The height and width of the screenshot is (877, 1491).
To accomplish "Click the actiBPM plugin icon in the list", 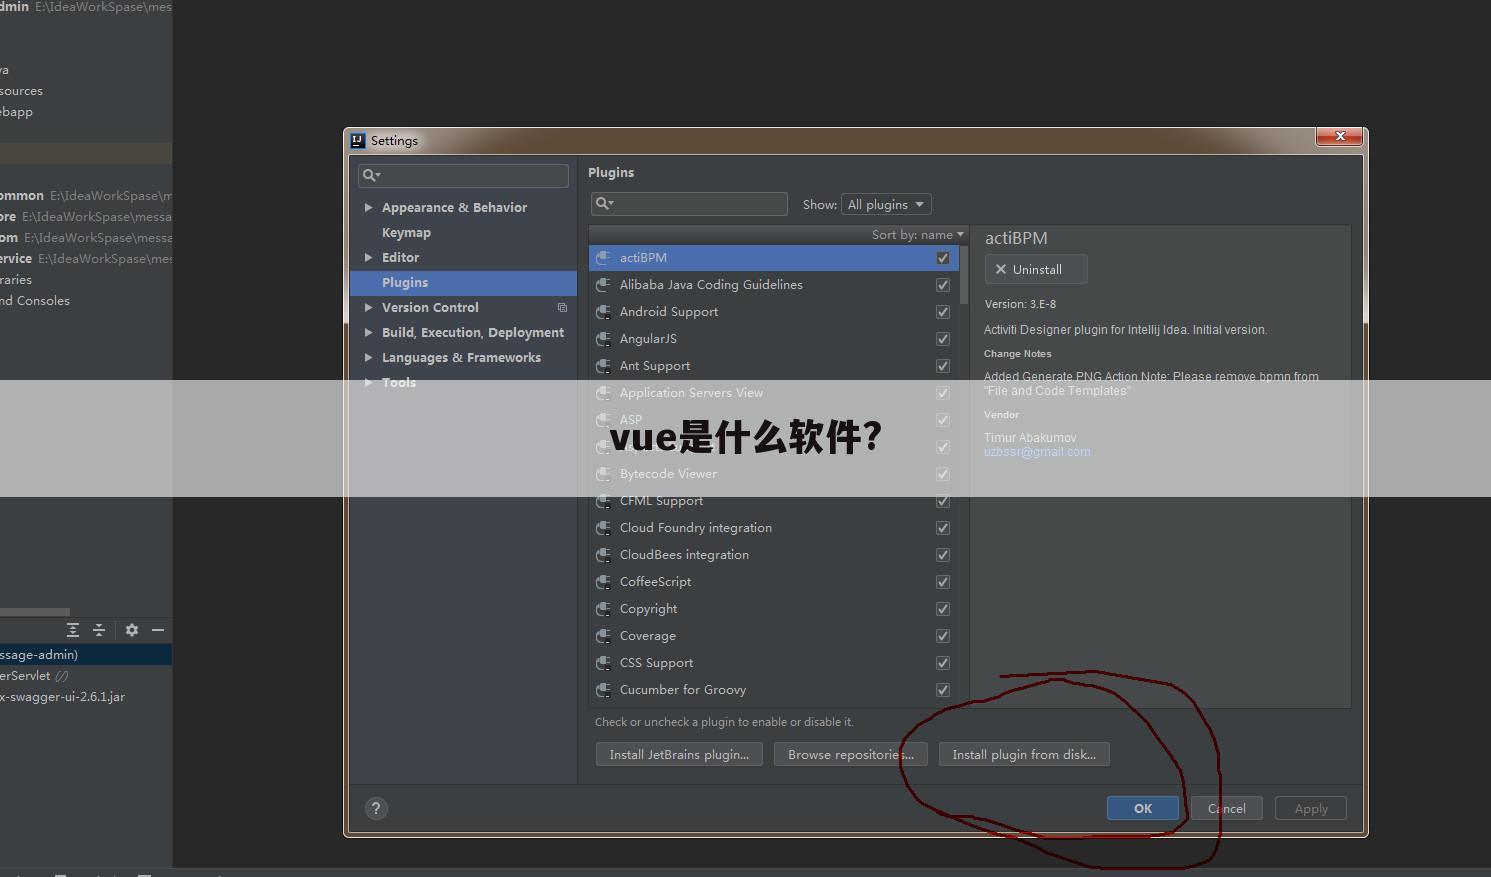I will coord(604,258).
